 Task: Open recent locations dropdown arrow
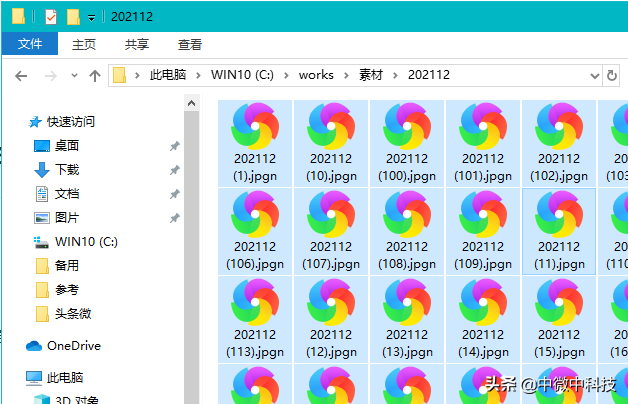(74, 75)
